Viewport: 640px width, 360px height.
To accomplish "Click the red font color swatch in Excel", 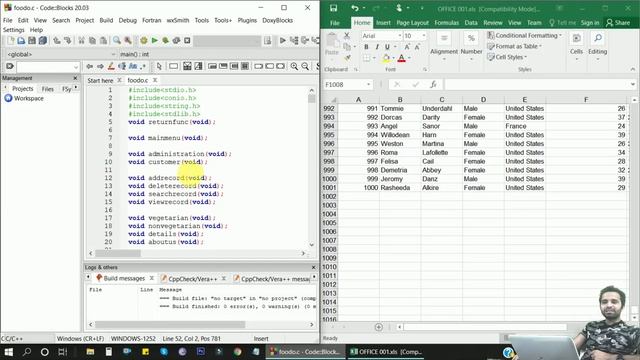I will click(x=402, y=58).
